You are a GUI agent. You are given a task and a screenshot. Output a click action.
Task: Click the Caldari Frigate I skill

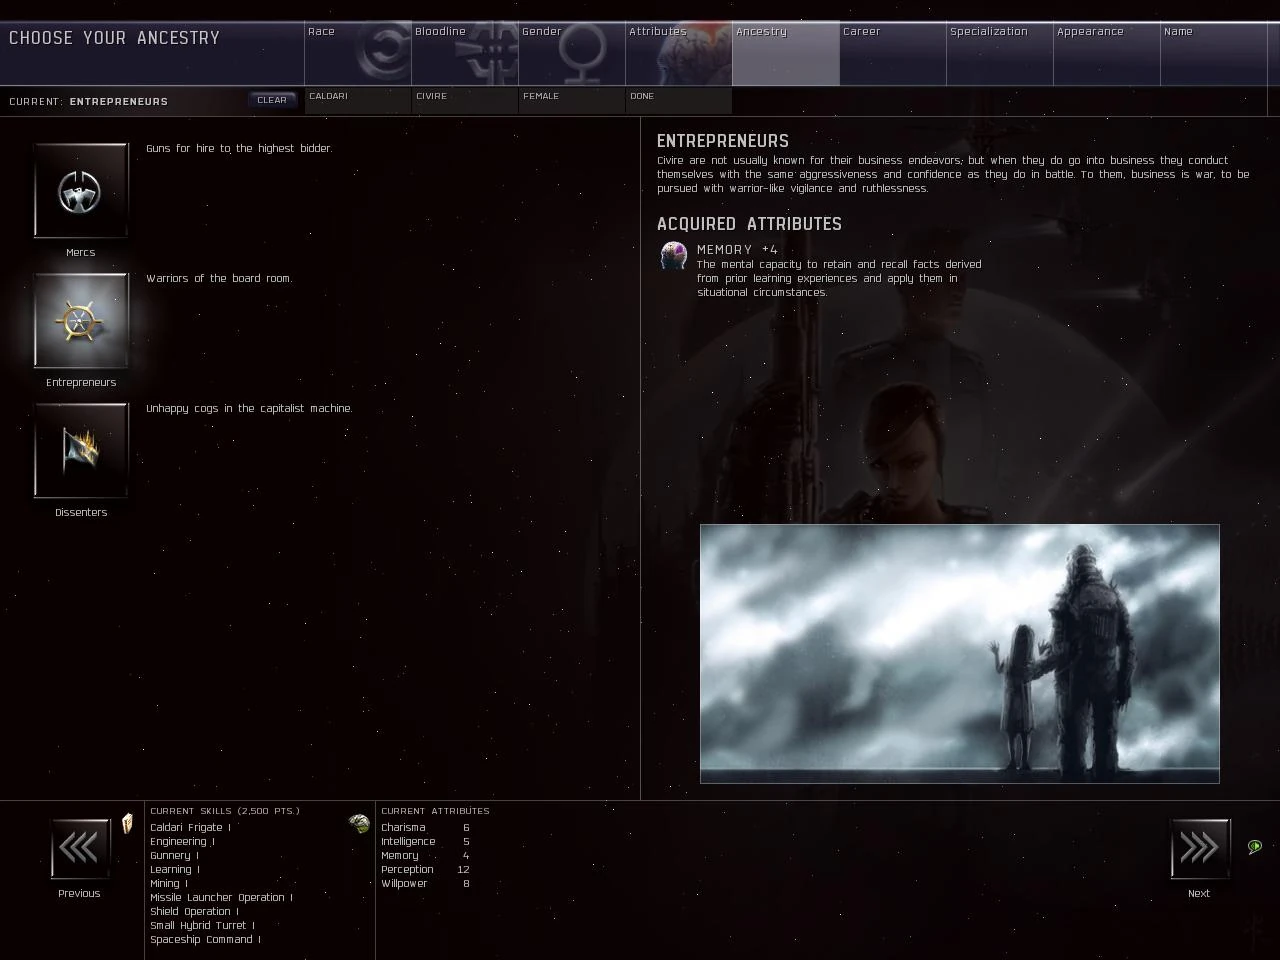pos(190,827)
